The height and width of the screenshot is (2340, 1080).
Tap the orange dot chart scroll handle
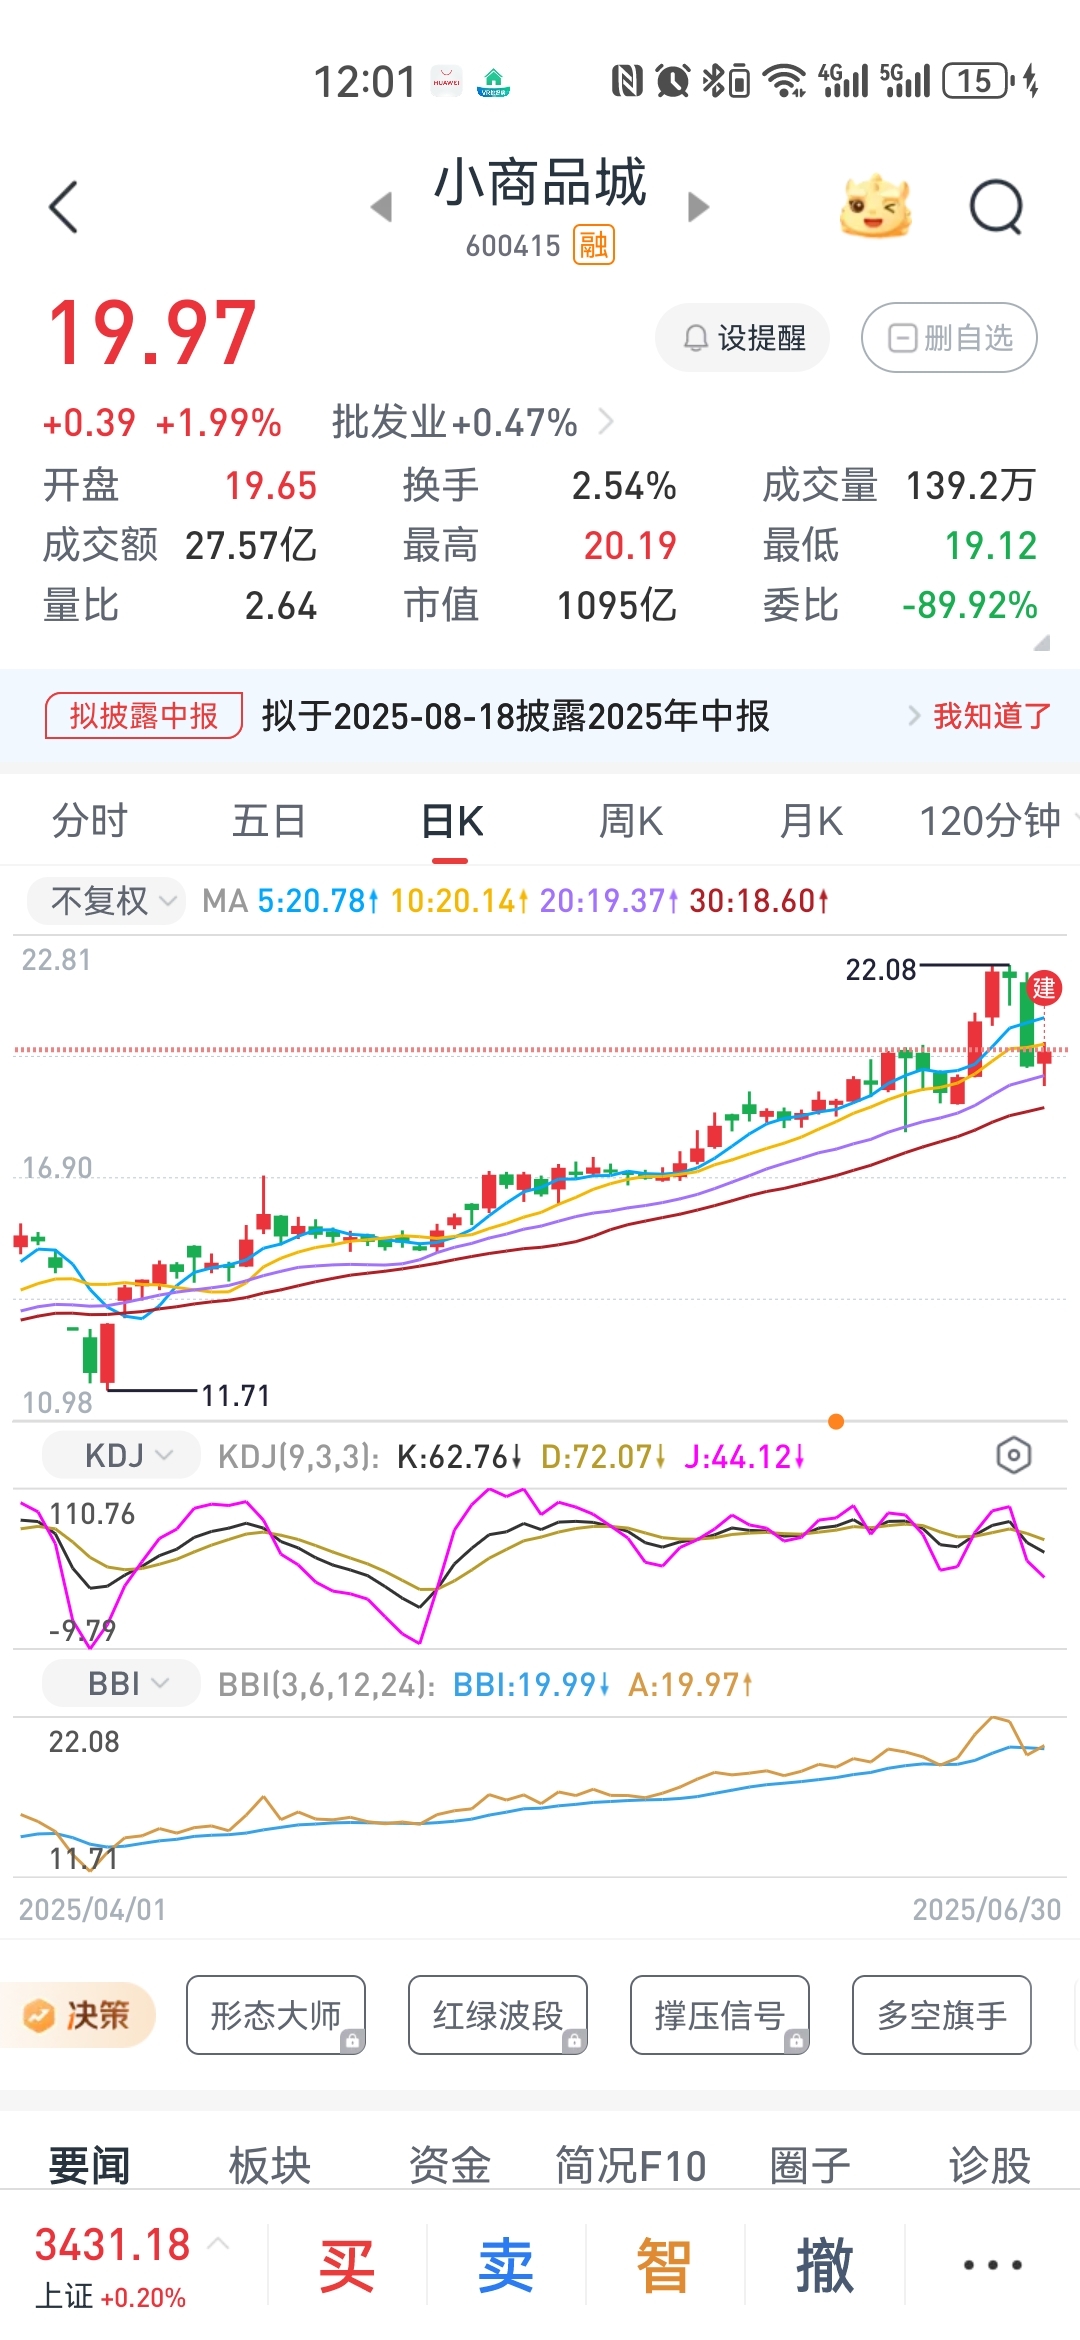pyautogui.click(x=836, y=1422)
